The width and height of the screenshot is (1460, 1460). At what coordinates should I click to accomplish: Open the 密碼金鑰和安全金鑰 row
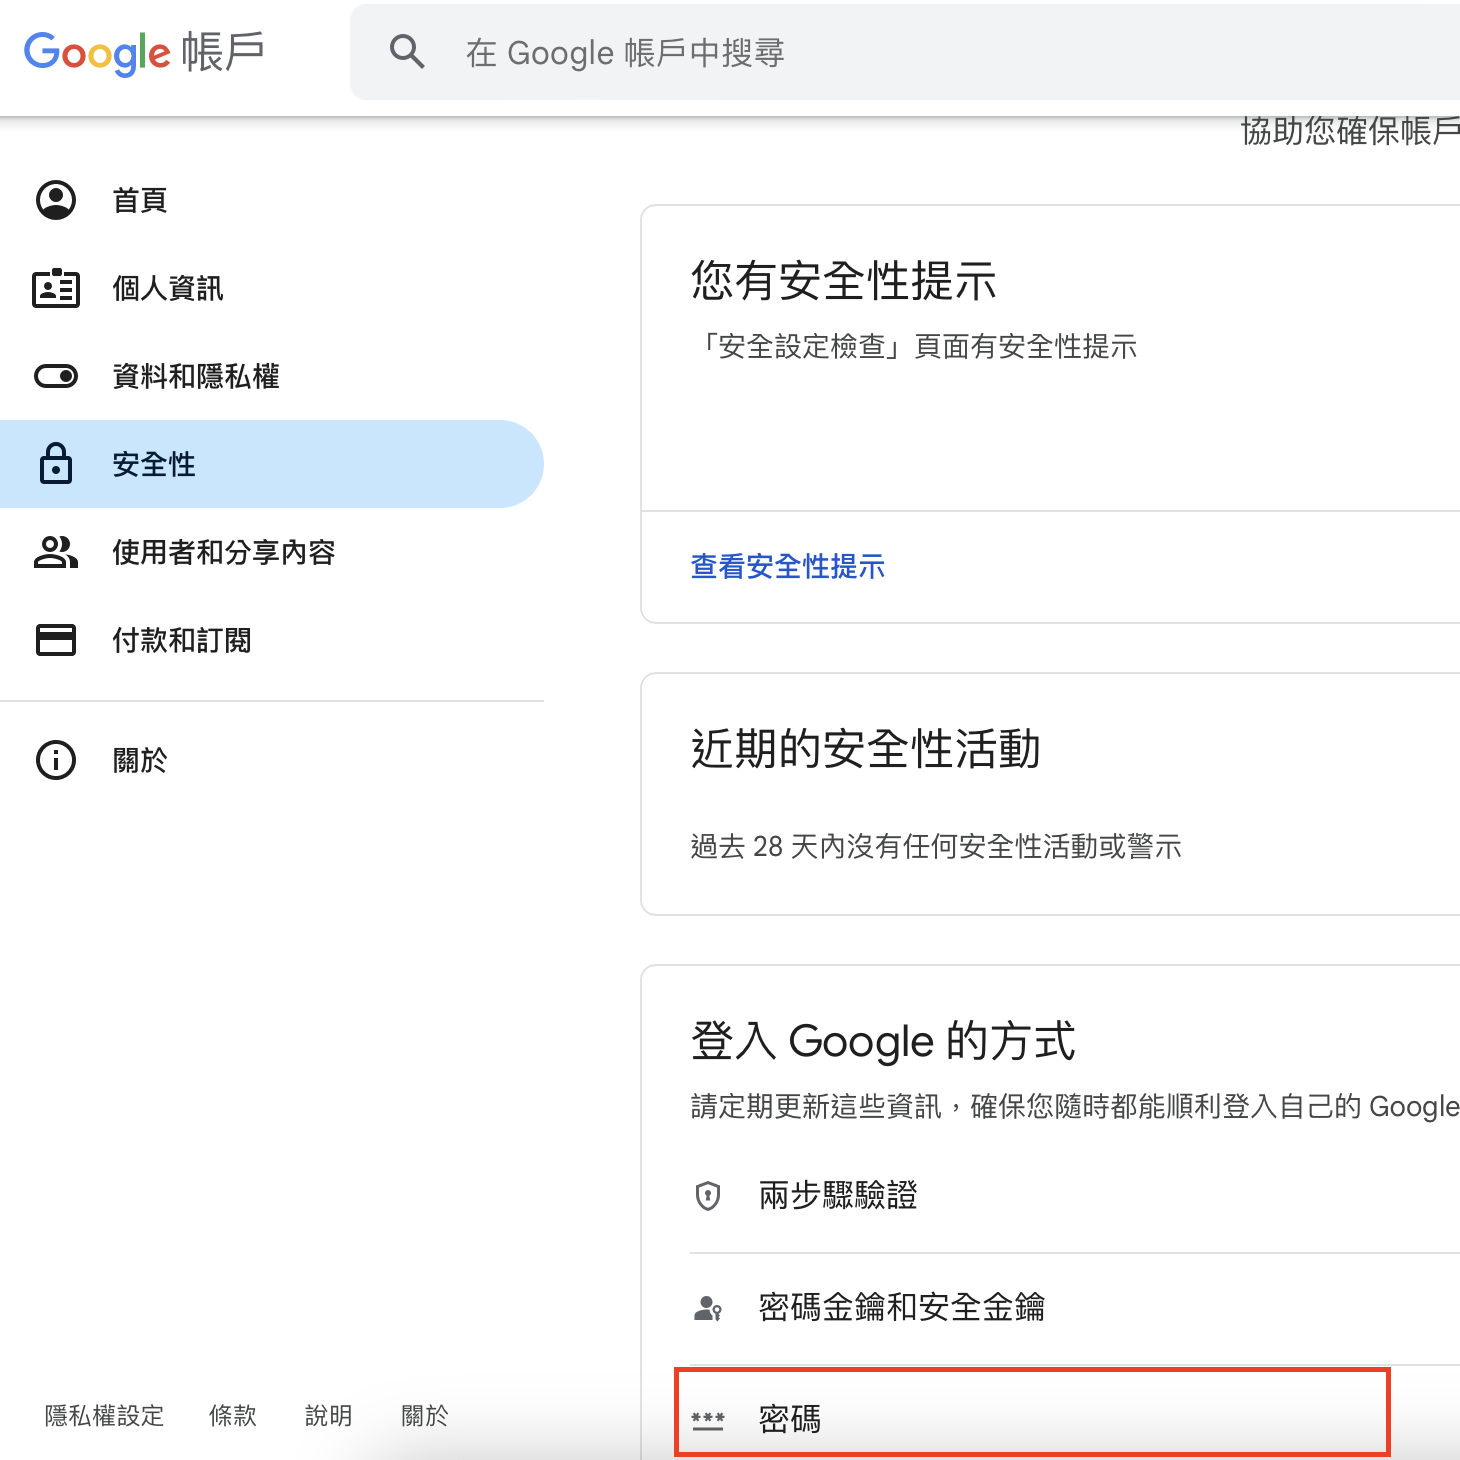tap(1075, 1308)
